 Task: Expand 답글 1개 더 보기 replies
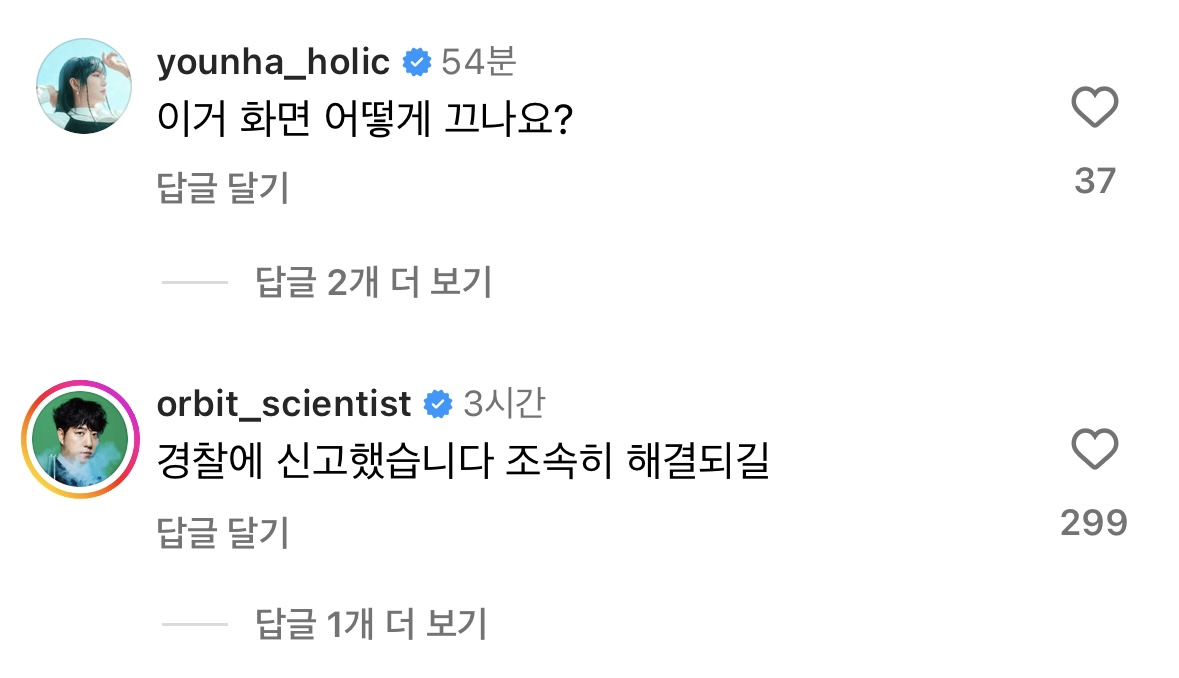pyautogui.click(x=371, y=624)
